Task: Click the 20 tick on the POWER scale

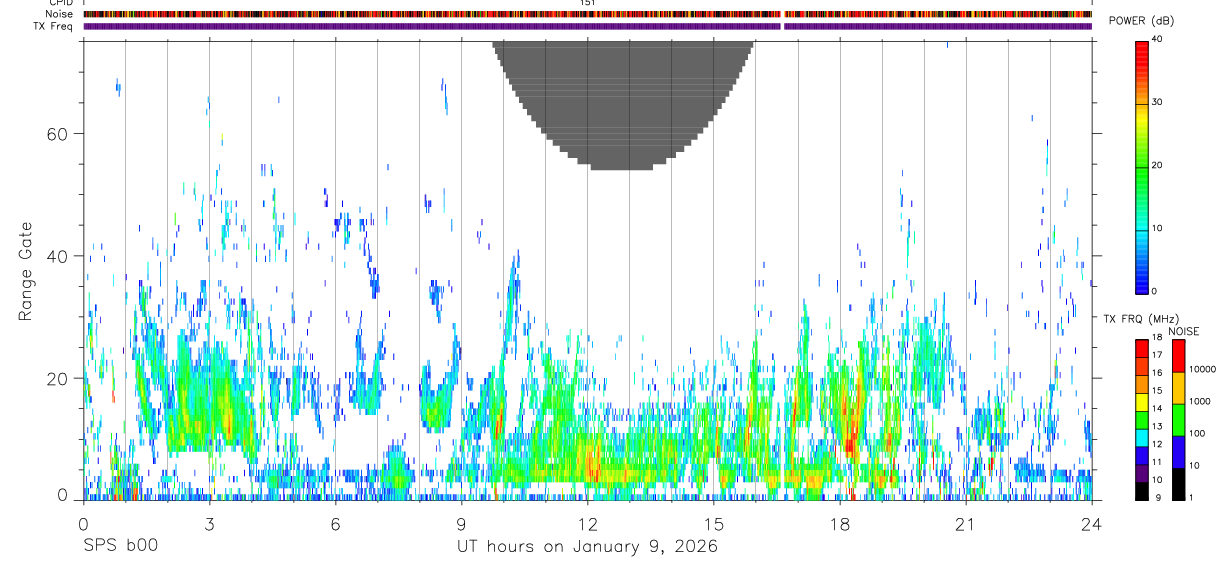Action: coord(1157,166)
